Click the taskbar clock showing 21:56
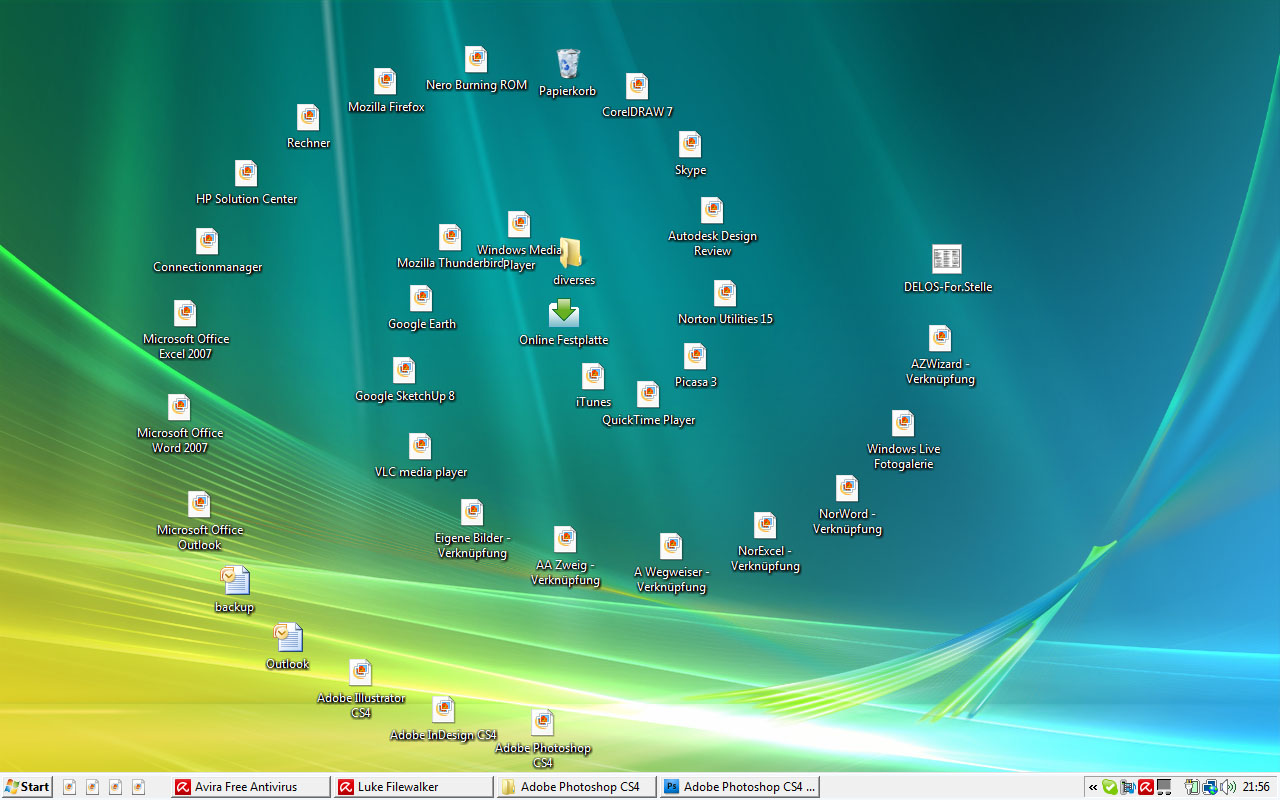The image size is (1280, 800). [1256, 787]
